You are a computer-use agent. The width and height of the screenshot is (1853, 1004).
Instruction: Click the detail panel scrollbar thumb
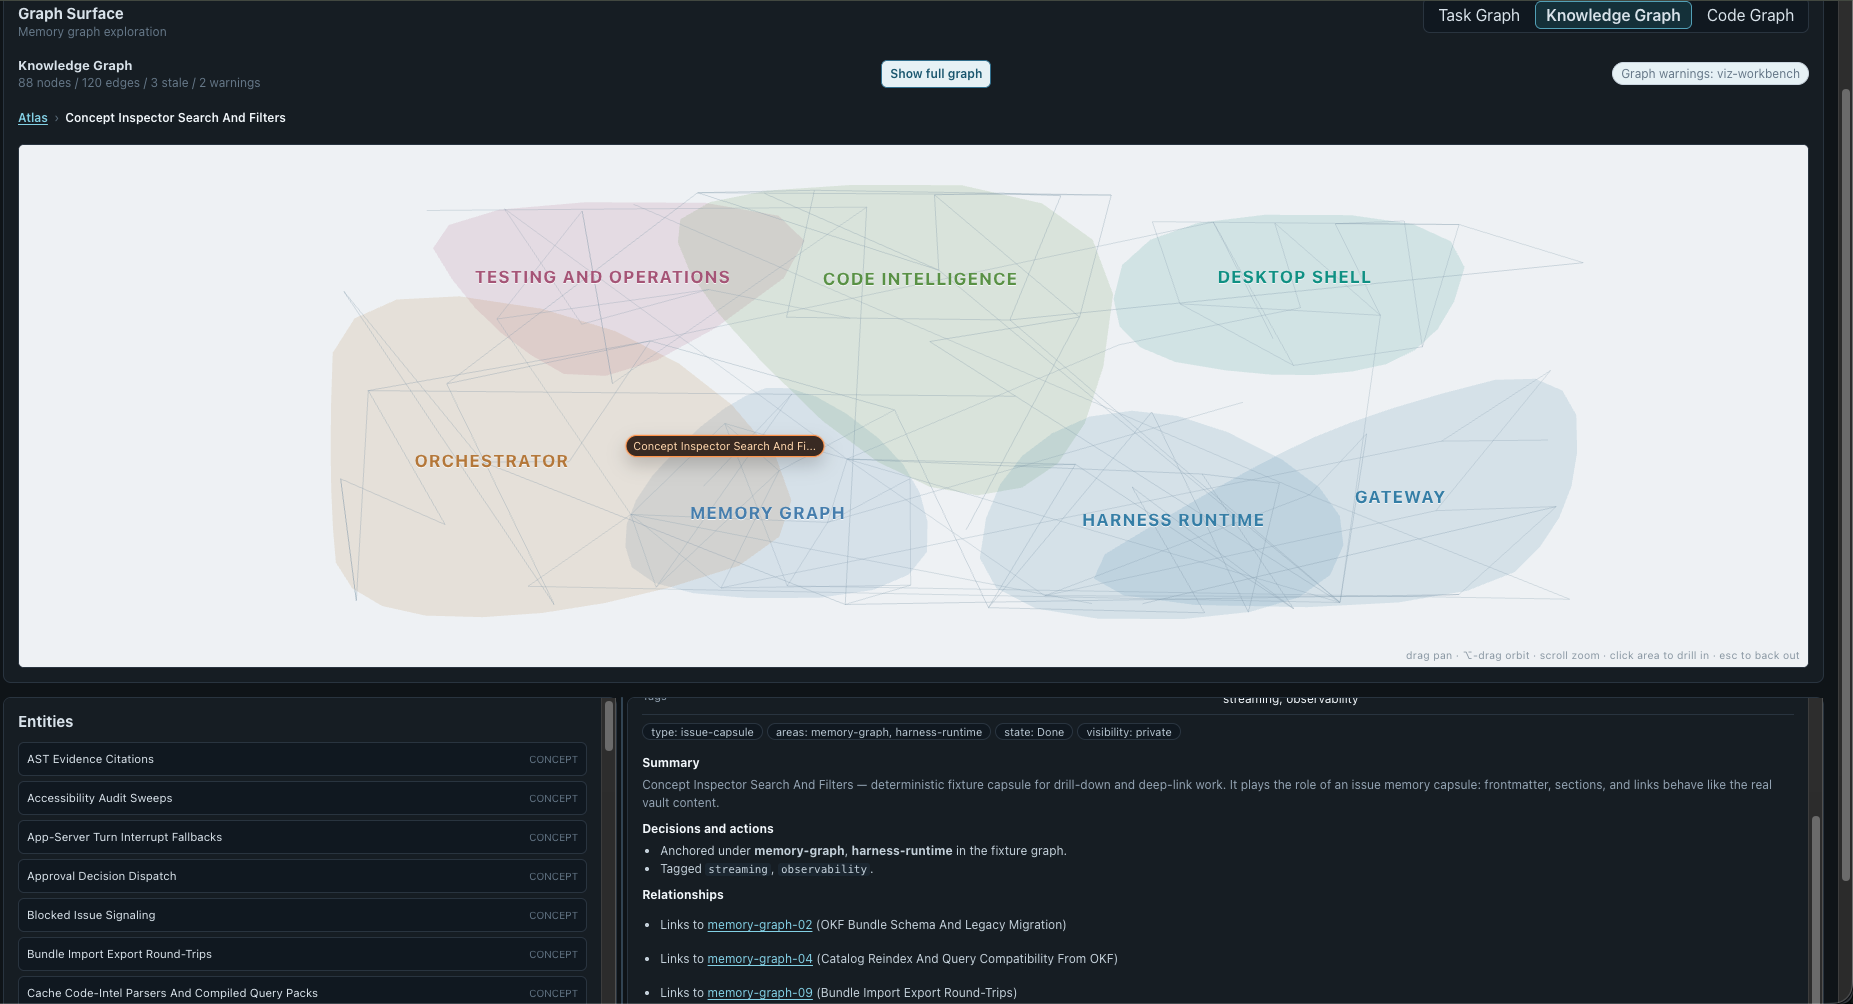click(x=1815, y=908)
